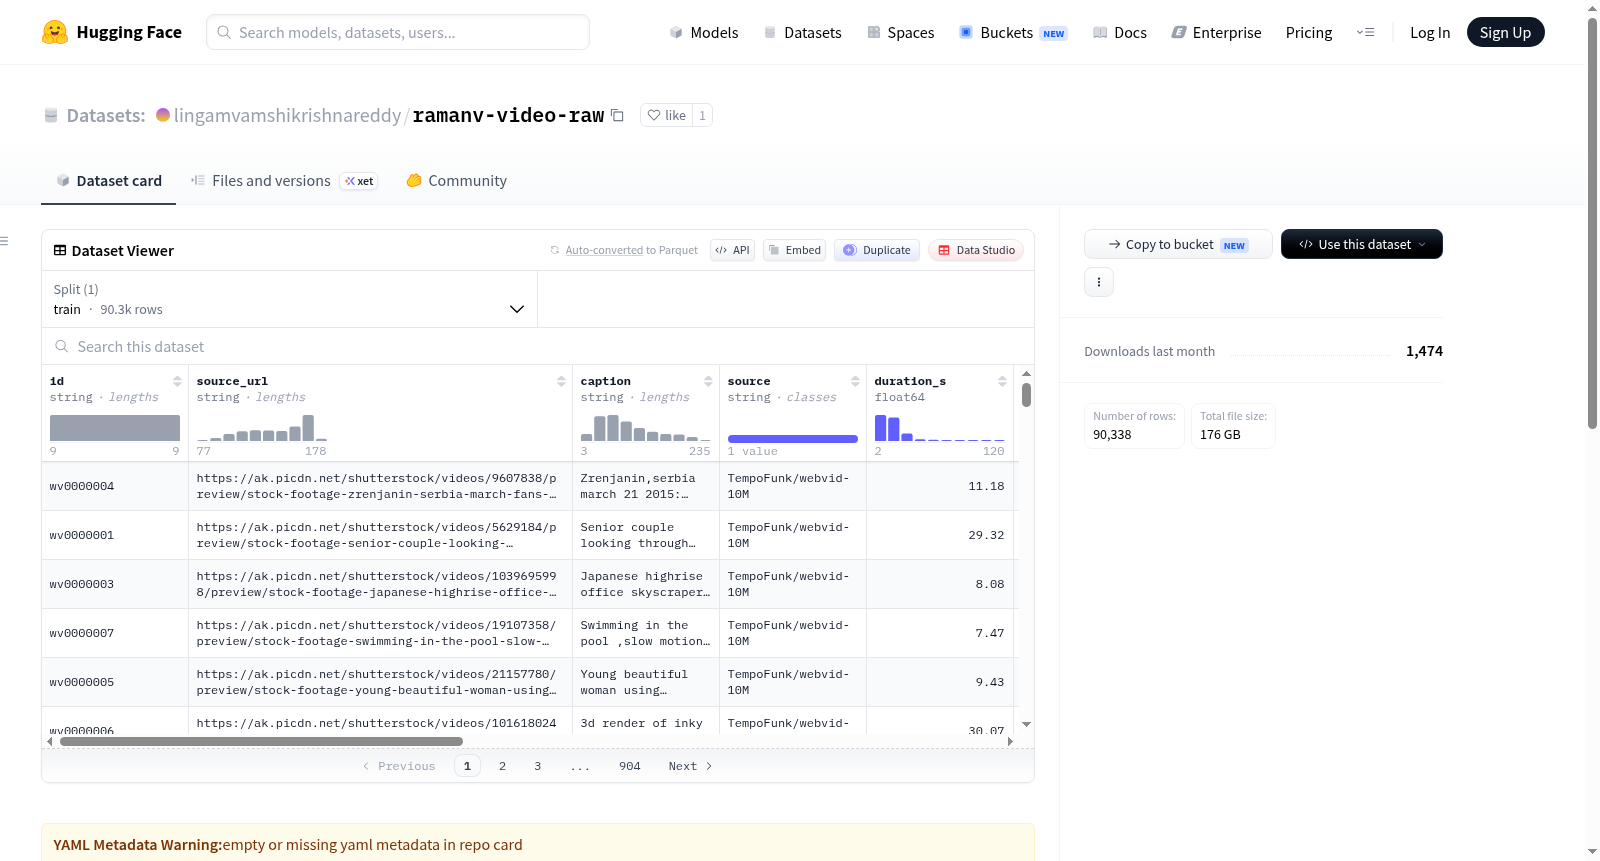
Task: Open the left sidebar toggle icon
Action: pos(4,241)
